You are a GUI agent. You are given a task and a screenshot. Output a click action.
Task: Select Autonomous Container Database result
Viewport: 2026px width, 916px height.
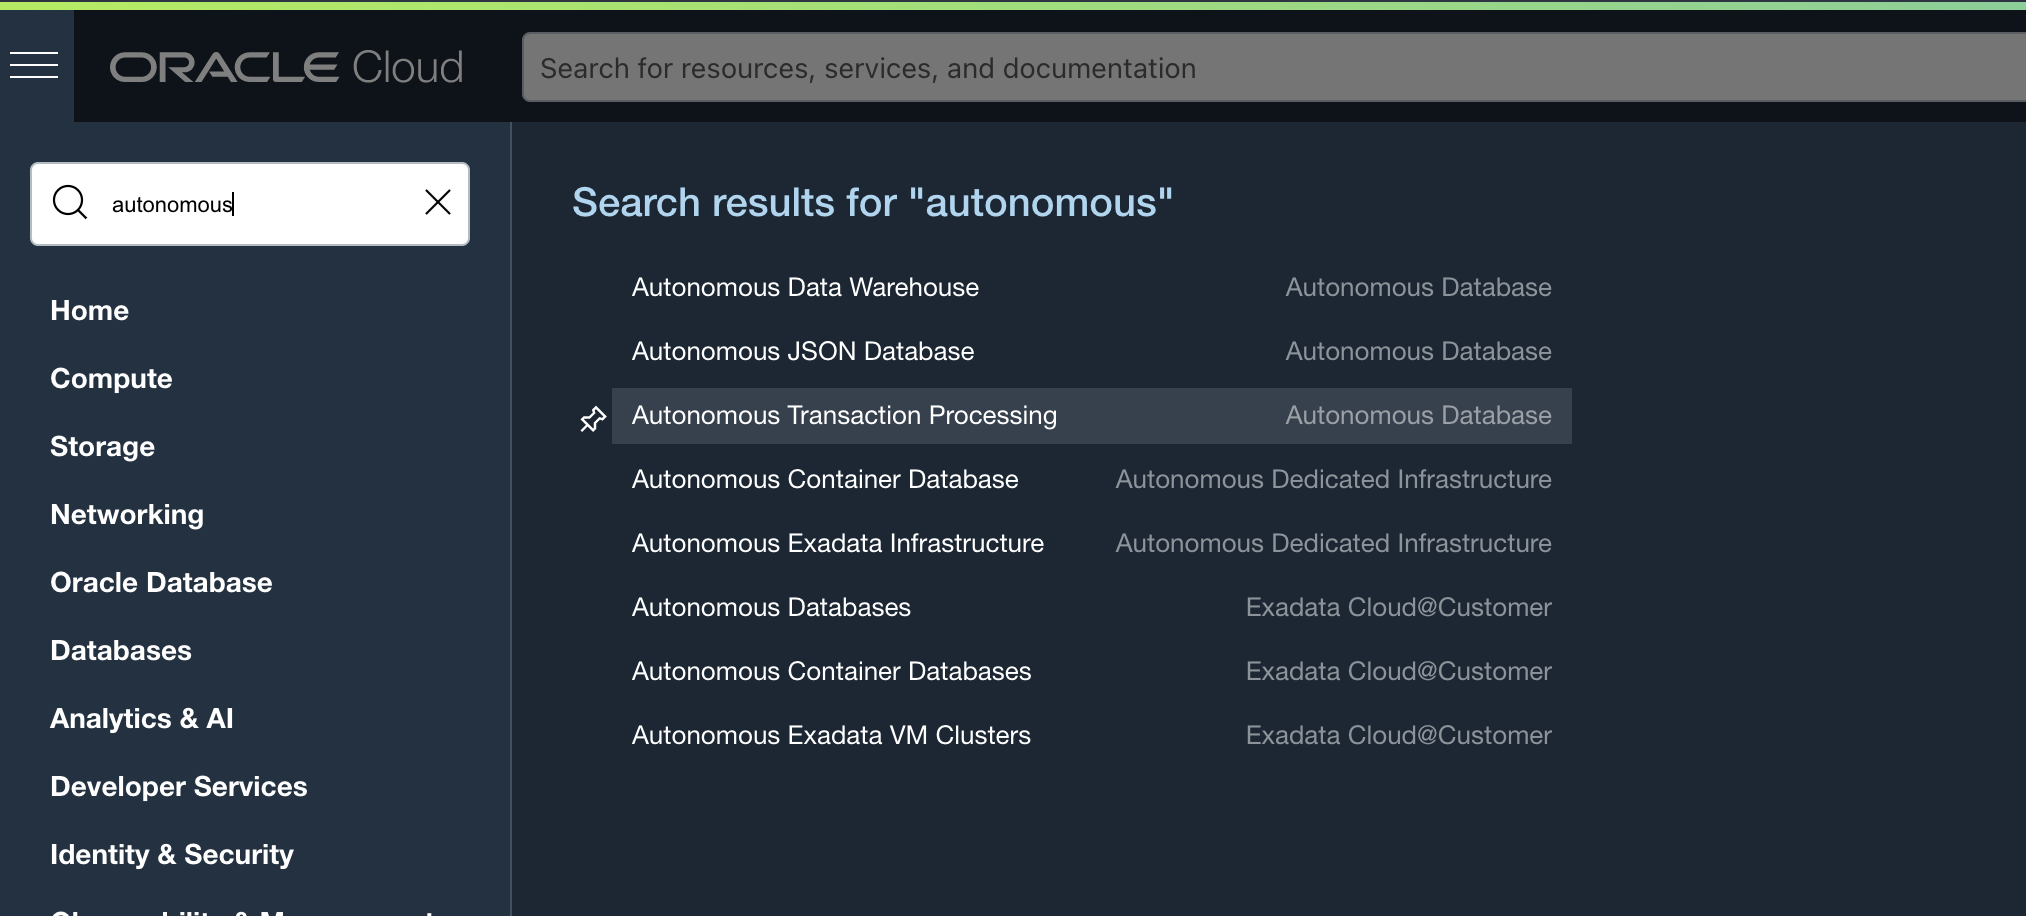[824, 480]
